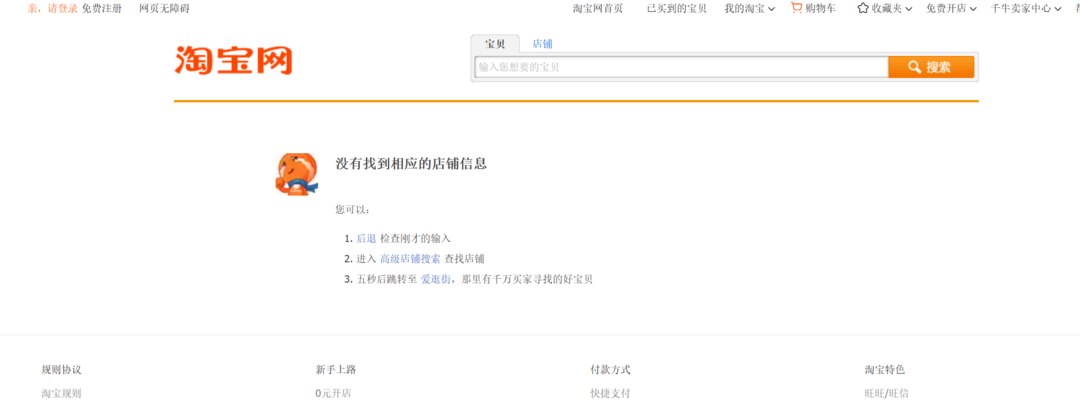
Task: Focus the 输入您想要的宝贝 search field
Action: [x=681, y=67]
